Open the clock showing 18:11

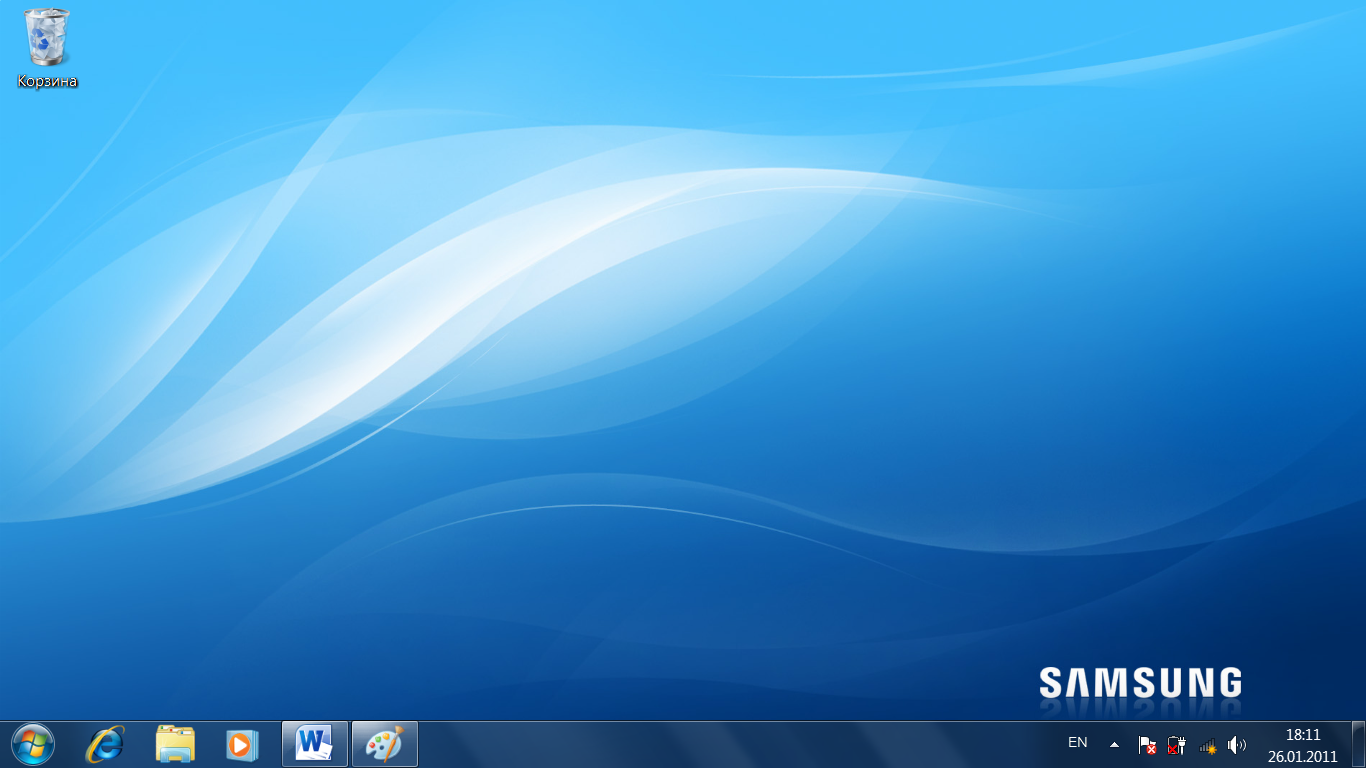pos(1303,734)
